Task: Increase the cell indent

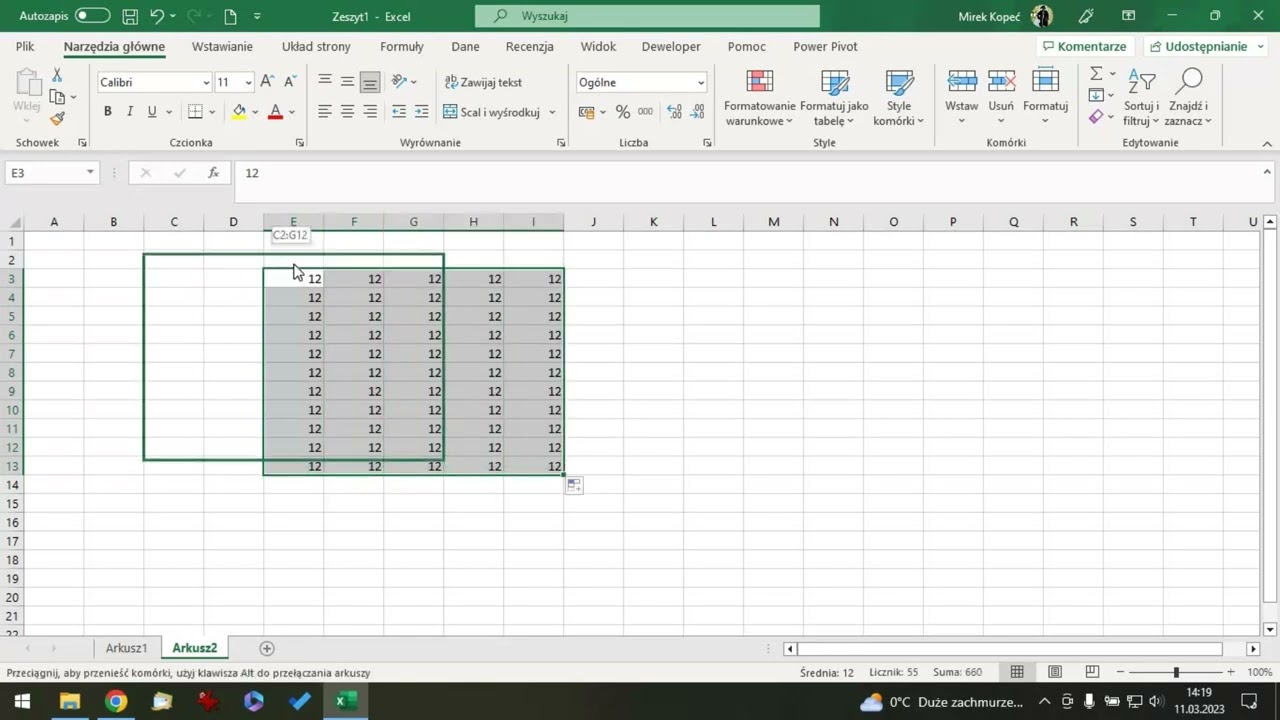Action: click(421, 112)
